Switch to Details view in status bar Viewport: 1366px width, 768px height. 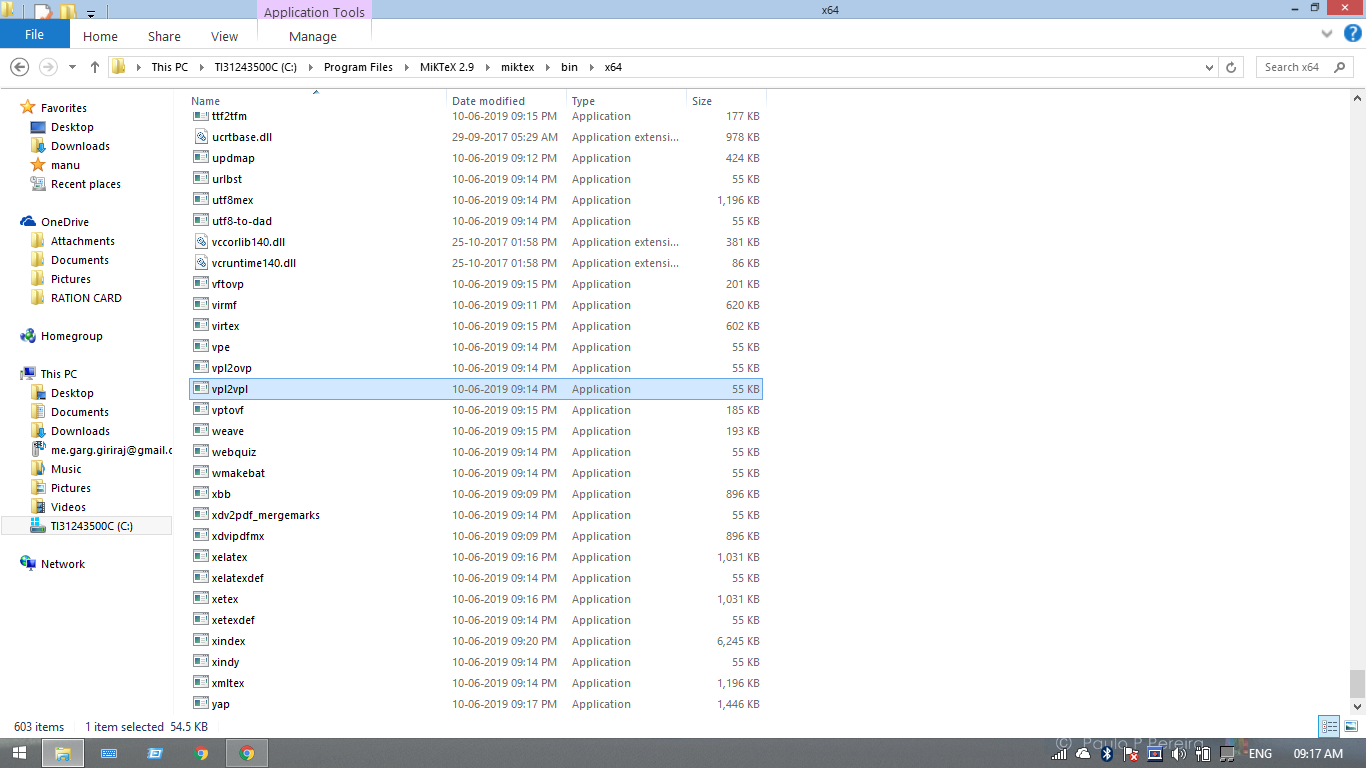pyautogui.click(x=1329, y=727)
